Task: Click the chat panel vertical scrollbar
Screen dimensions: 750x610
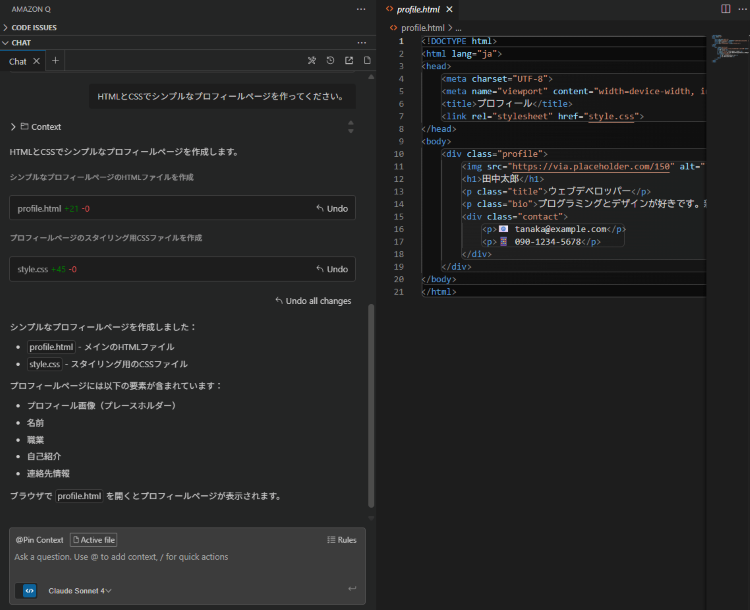Action: click(x=372, y=400)
